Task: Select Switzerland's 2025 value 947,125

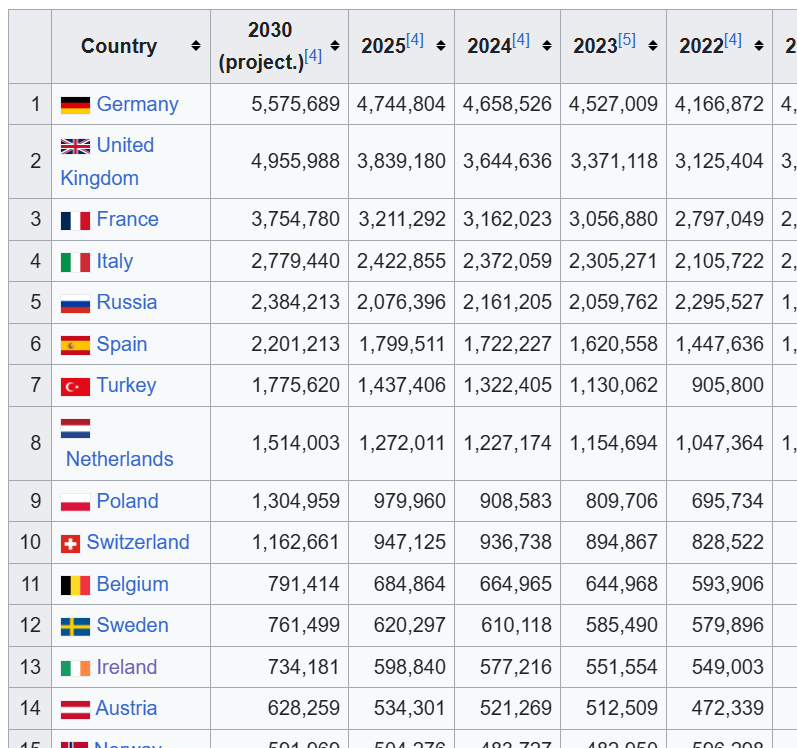Action: (x=410, y=542)
